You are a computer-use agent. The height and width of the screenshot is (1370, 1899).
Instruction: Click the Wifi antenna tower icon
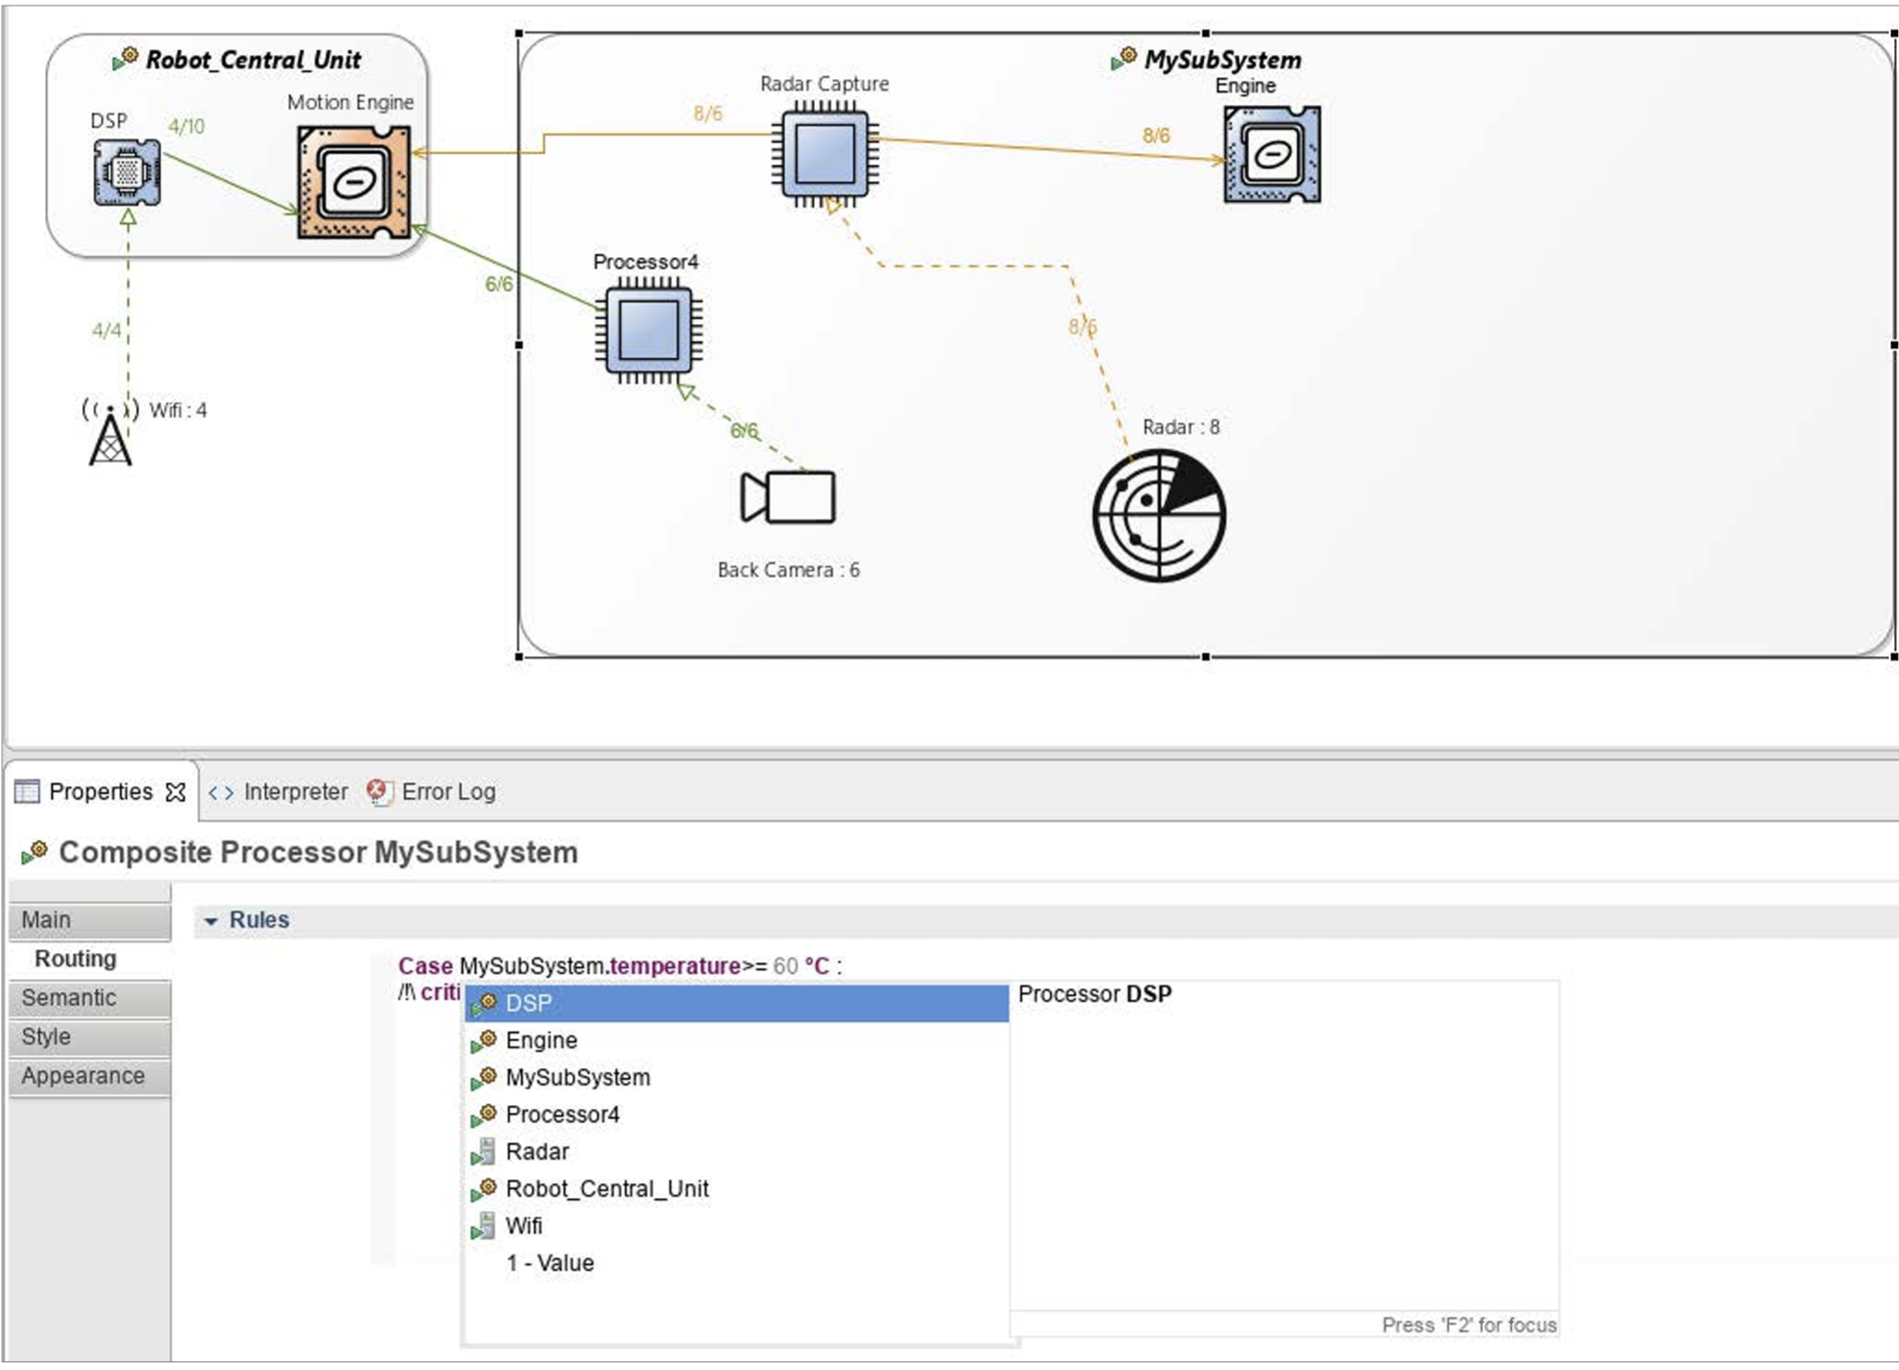pyautogui.click(x=110, y=432)
